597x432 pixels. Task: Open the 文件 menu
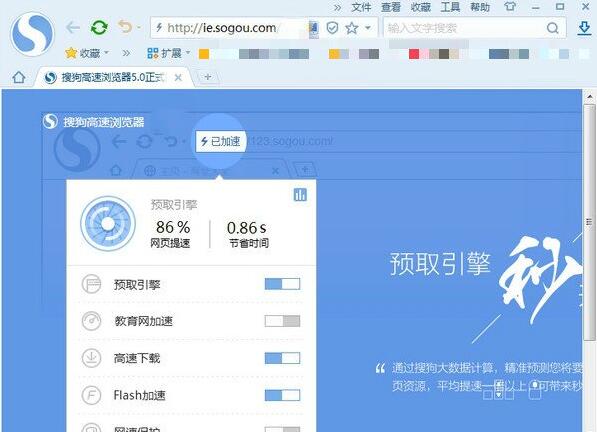click(x=361, y=7)
